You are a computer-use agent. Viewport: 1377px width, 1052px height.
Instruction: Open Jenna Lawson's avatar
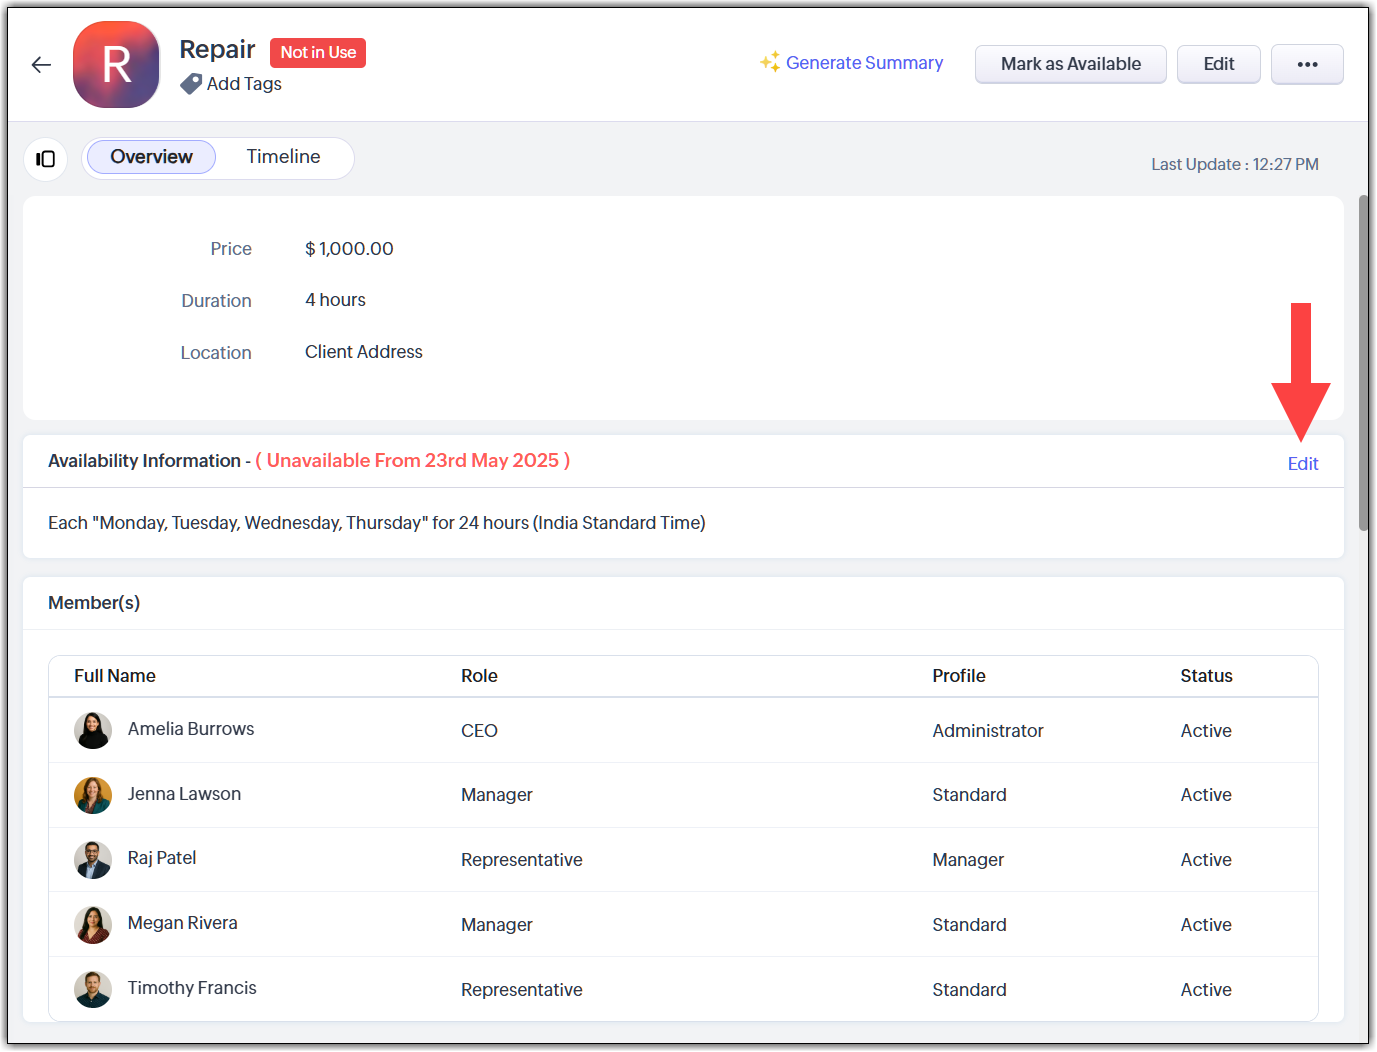[x=93, y=795]
